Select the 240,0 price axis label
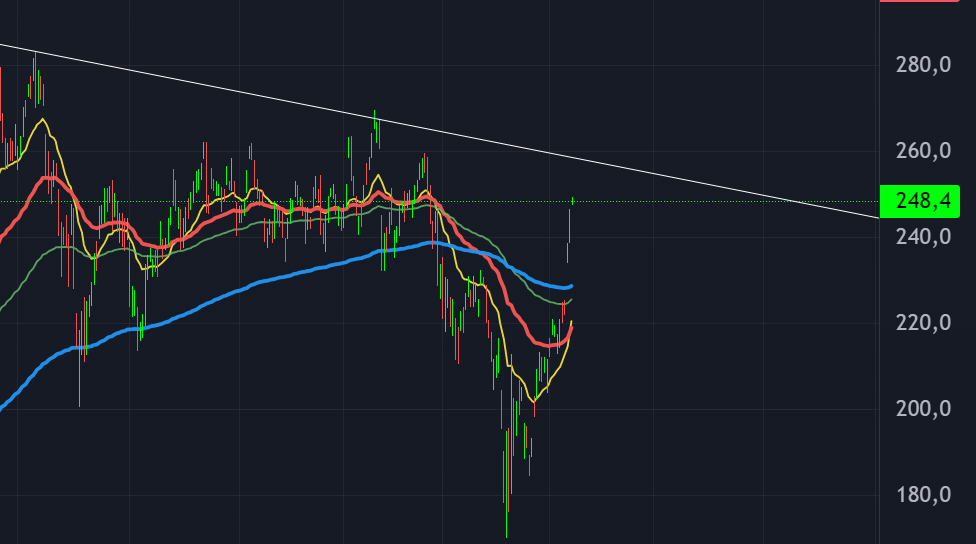 (x=923, y=237)
